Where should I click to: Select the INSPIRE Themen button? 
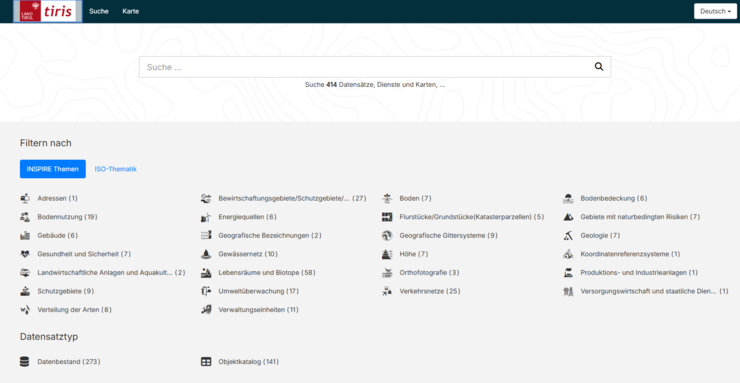53,169
